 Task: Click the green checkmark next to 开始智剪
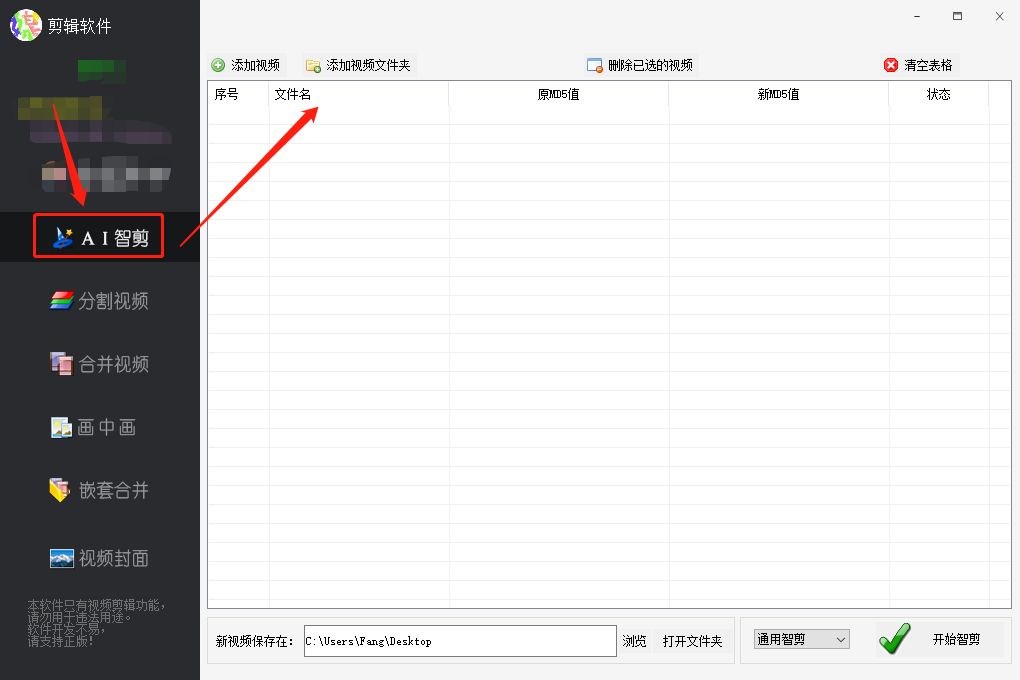(894, 638)
